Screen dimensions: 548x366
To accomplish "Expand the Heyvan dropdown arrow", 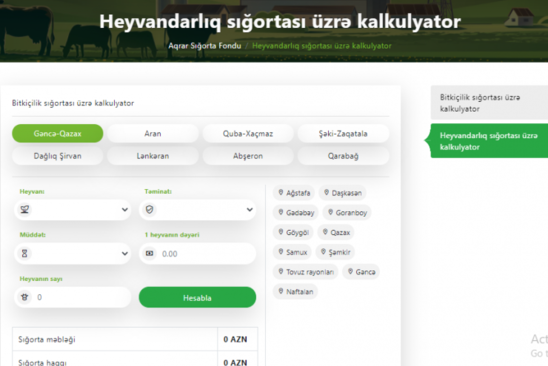I will tap(124, 210).
